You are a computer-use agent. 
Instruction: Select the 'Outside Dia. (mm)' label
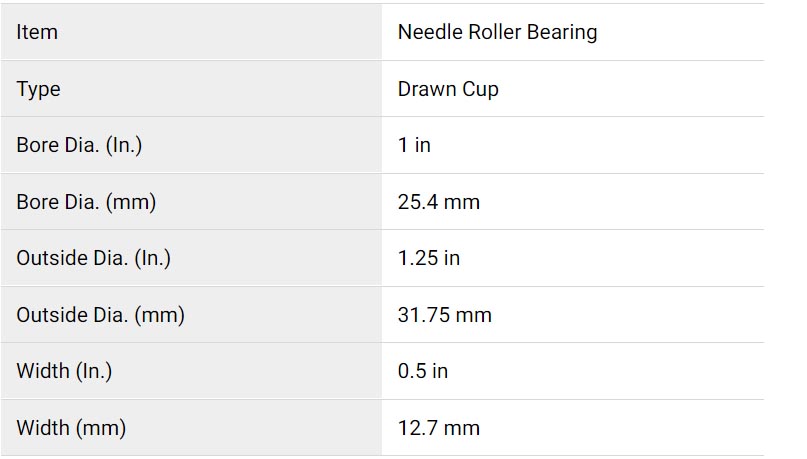[100, 315]
